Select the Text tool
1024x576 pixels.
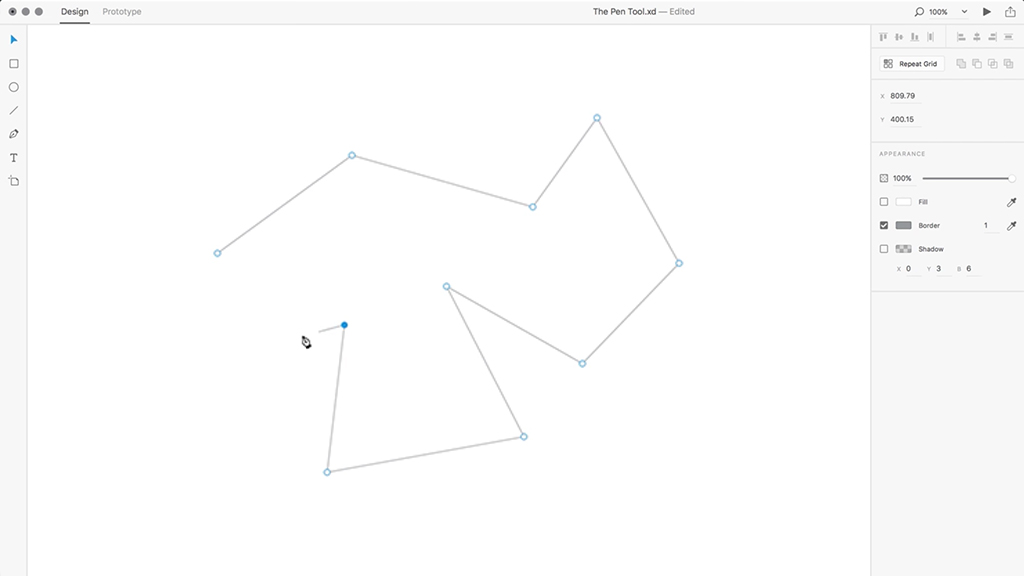click(x=13, y=157)
